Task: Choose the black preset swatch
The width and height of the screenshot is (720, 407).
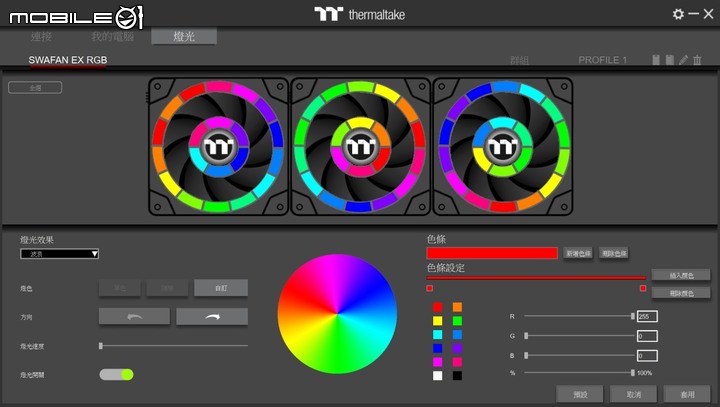Action: [x=457, y=376]
